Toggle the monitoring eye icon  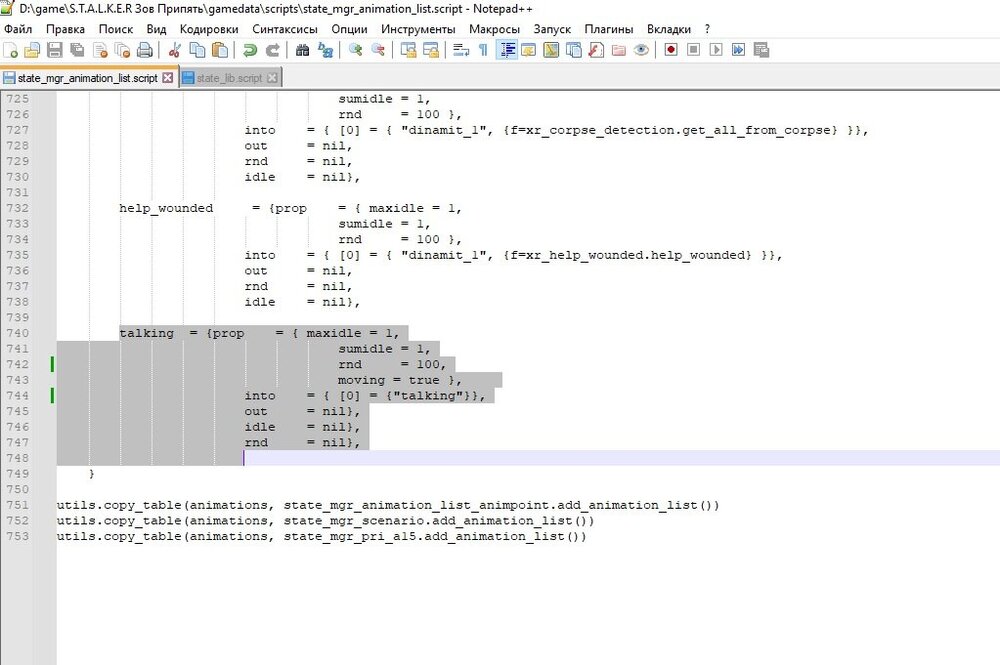[641, 50]
